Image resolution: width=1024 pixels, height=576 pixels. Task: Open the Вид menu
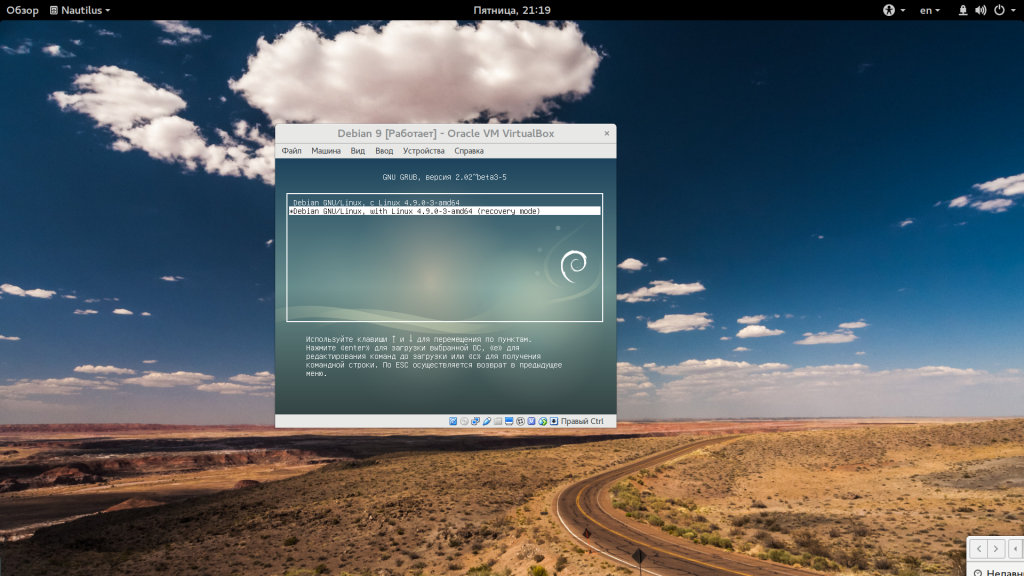point(358,151)
